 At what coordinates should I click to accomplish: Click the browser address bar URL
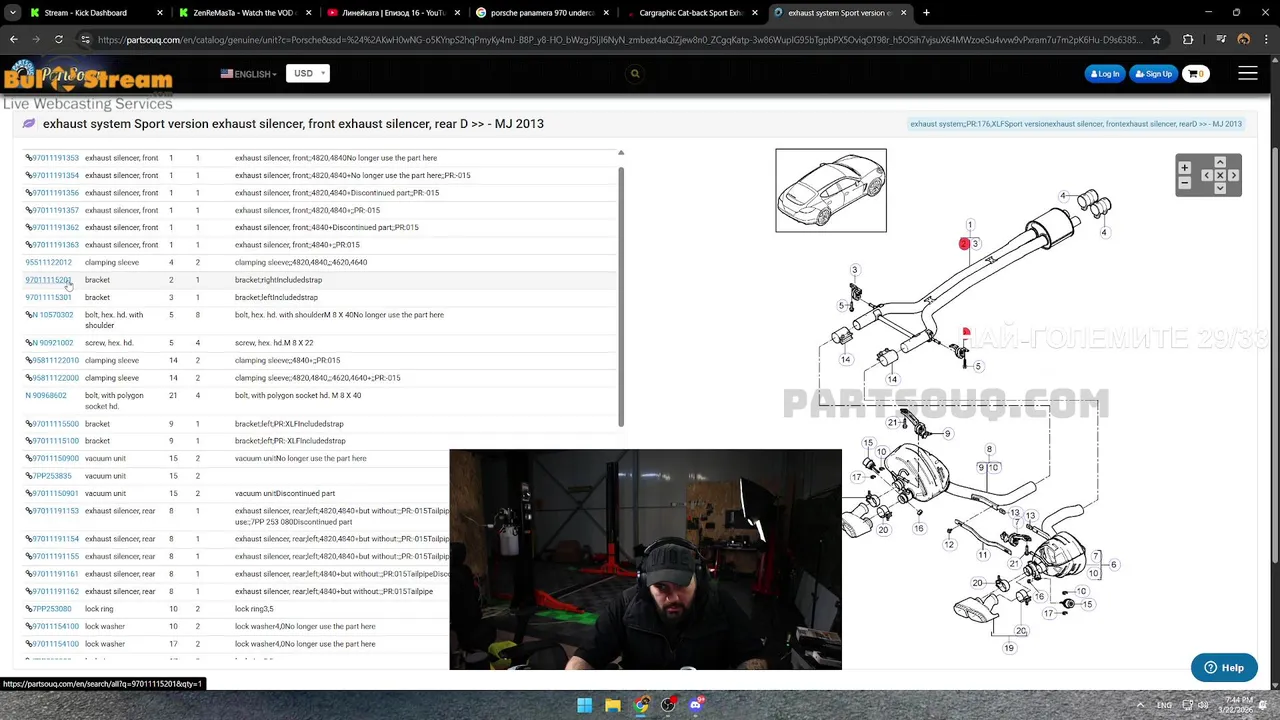tap(620, 39)
